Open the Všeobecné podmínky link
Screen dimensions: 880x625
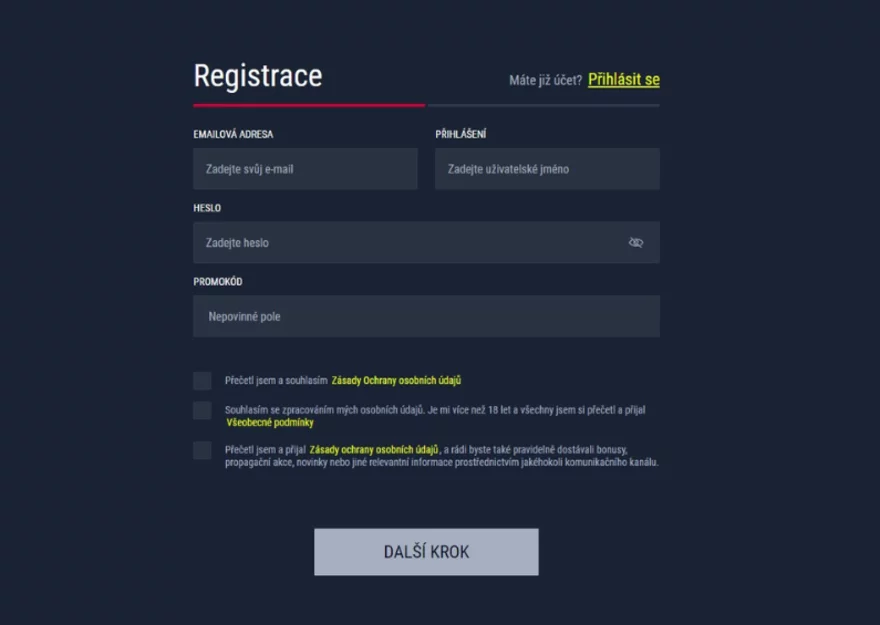click(x=270, y=423)
